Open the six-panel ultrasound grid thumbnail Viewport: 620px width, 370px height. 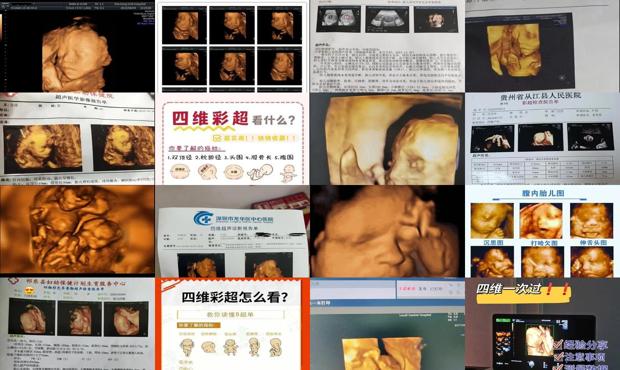tap(232, 46)
